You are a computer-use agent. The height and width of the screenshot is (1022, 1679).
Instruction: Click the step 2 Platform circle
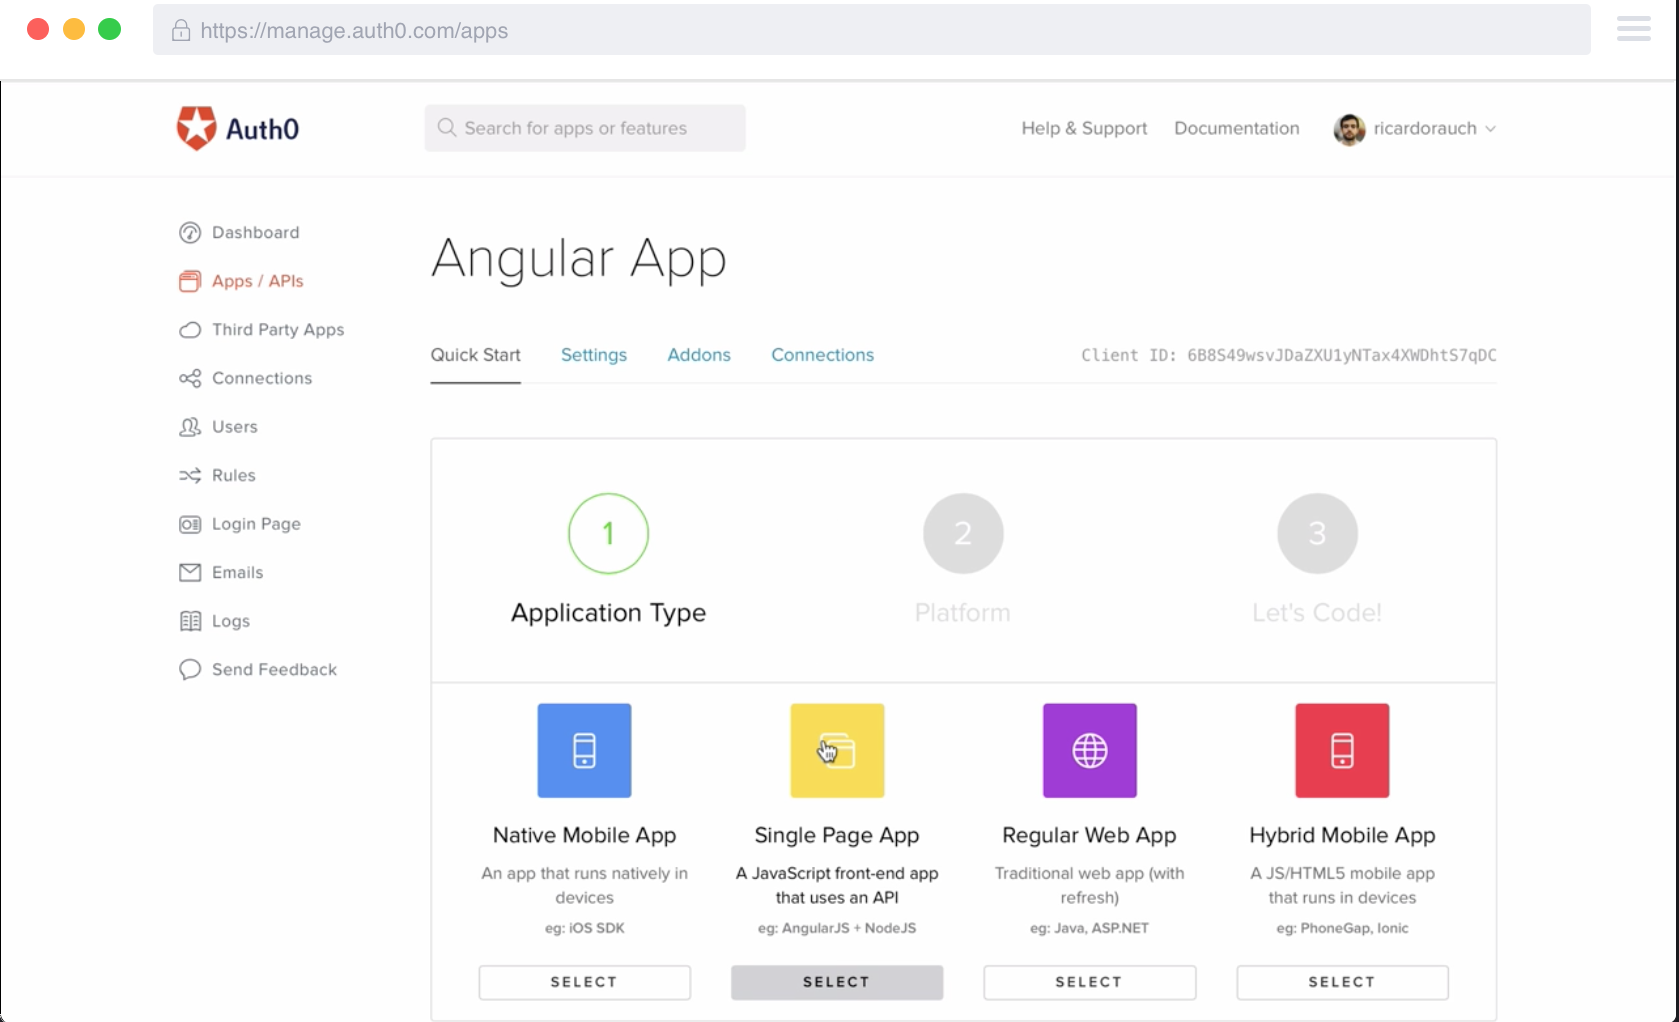963,533
